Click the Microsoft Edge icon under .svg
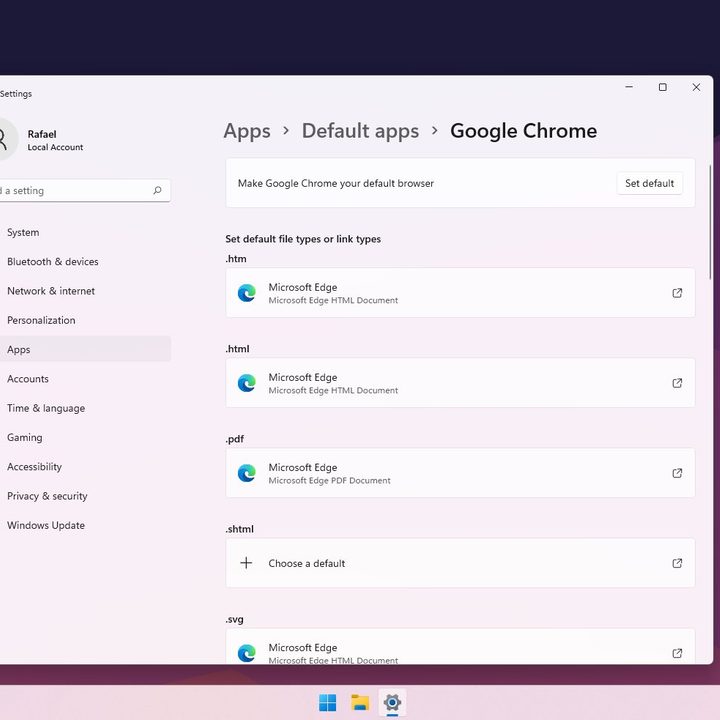This screenshot has width=720, height=720. point(247,653)
